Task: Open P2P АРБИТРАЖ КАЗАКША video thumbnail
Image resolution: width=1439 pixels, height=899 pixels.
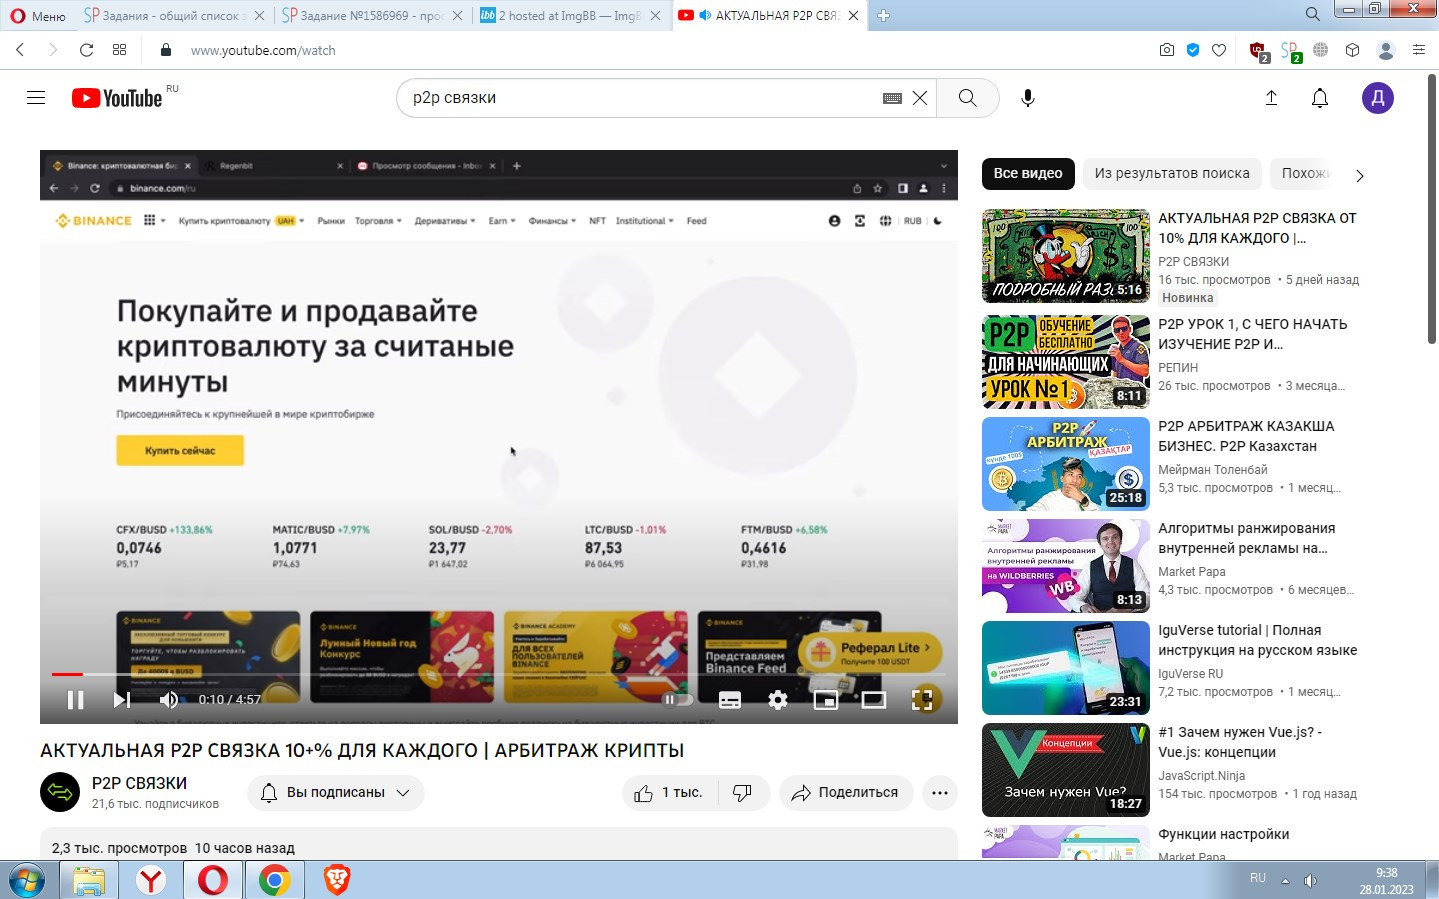Action: coord(1066,464)
